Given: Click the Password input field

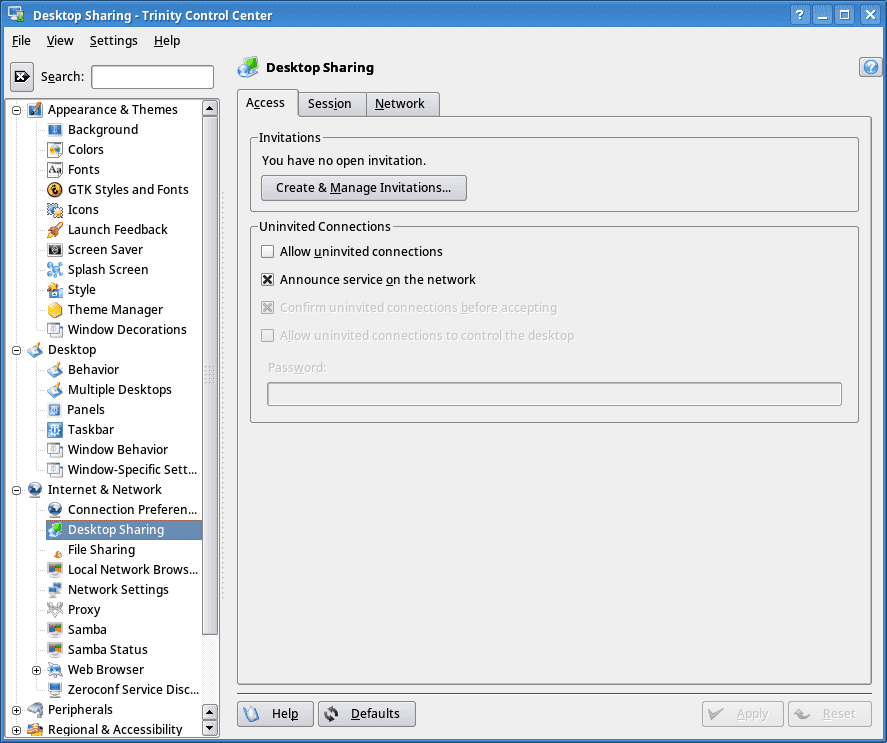Looking at the screenshot, I should click(554, 394).
